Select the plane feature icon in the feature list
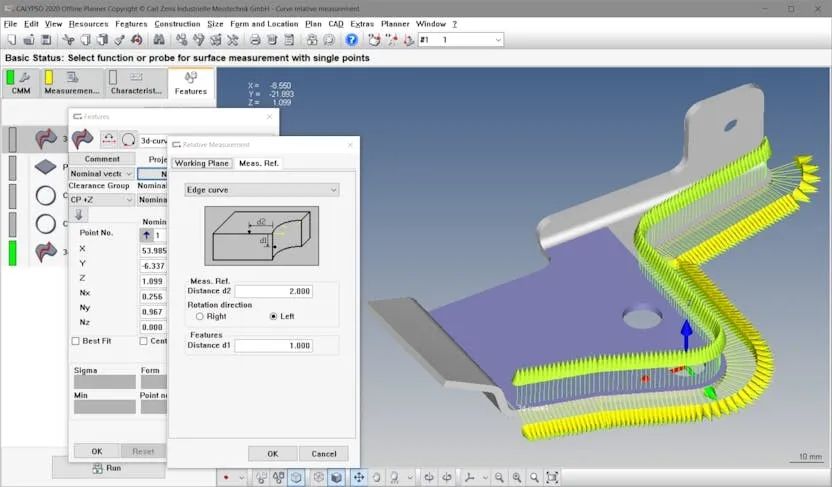 (46, 167)
